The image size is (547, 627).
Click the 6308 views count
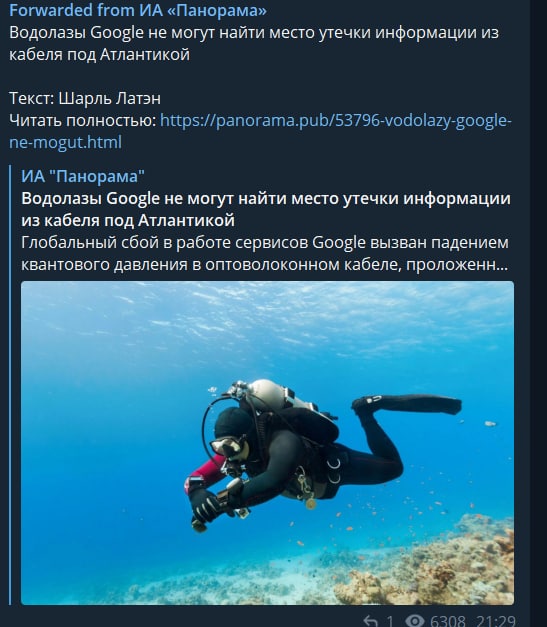448,621
